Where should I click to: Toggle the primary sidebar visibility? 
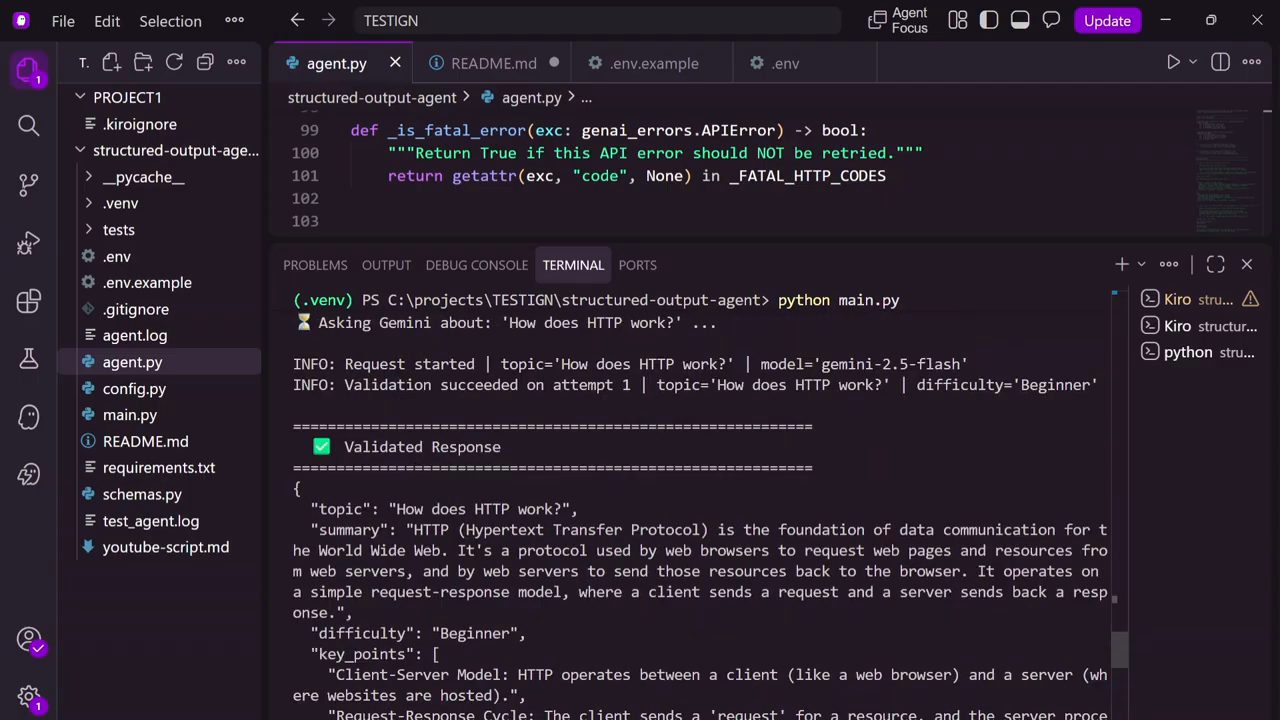pyautogui.click(x=989, y=20)
